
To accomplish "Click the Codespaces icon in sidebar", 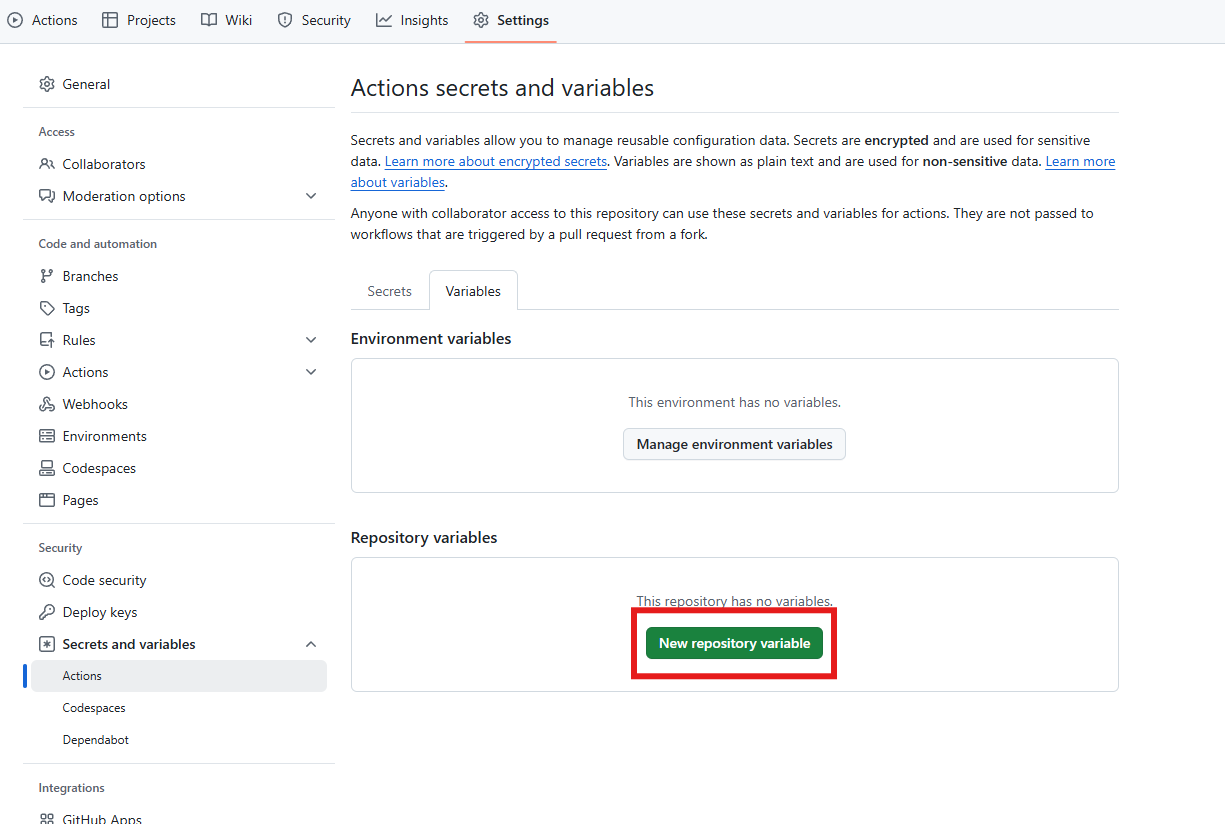I will (x=47, y=468).
